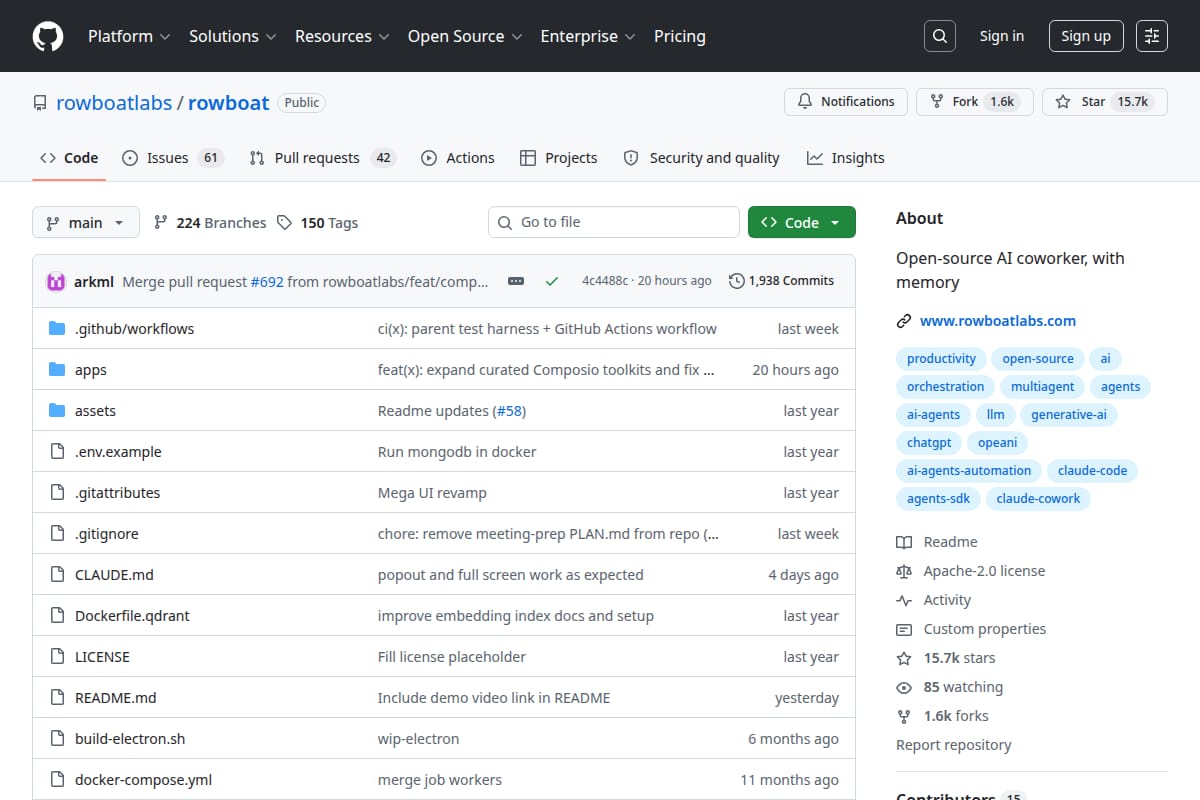The height and width of the screenshot is (800, 1200).
Task: View the 150 Tags link
Action: [x=317, y=223]
